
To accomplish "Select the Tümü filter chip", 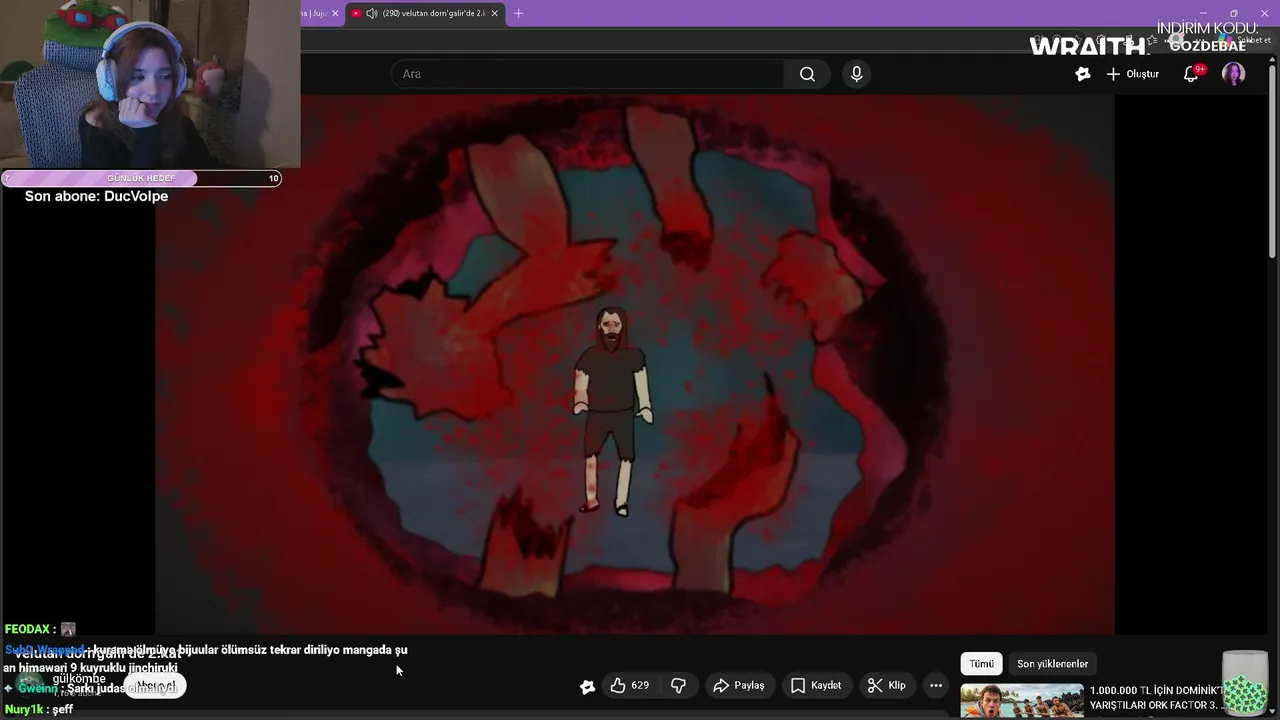I will point(982,664).
